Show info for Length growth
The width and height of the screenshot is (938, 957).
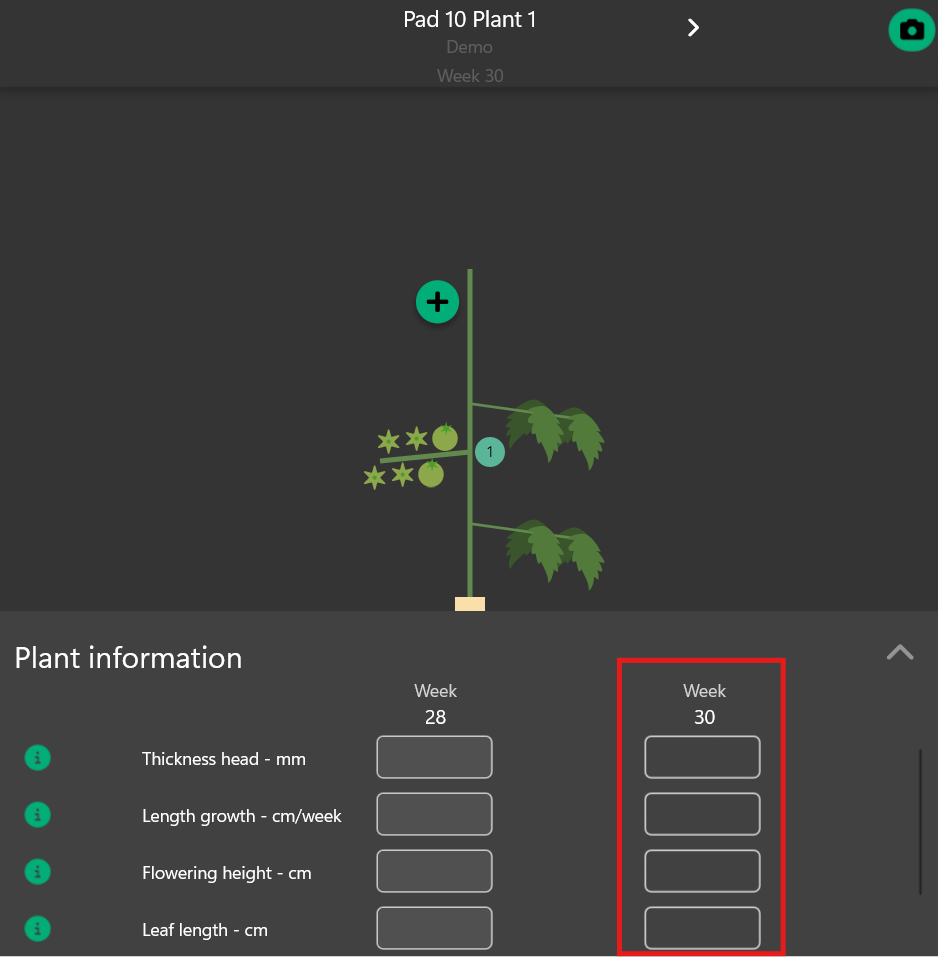tap(37, 815)
